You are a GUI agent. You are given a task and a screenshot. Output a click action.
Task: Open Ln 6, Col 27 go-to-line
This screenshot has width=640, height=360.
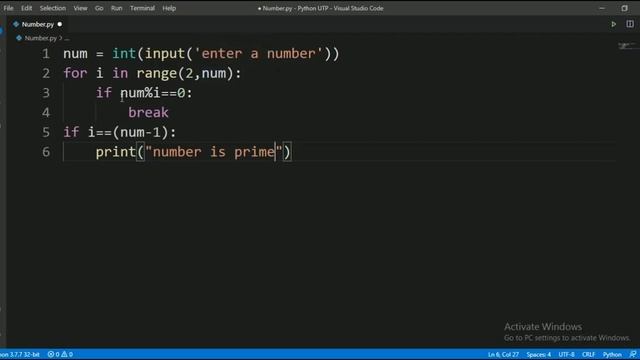pos(503,354)
